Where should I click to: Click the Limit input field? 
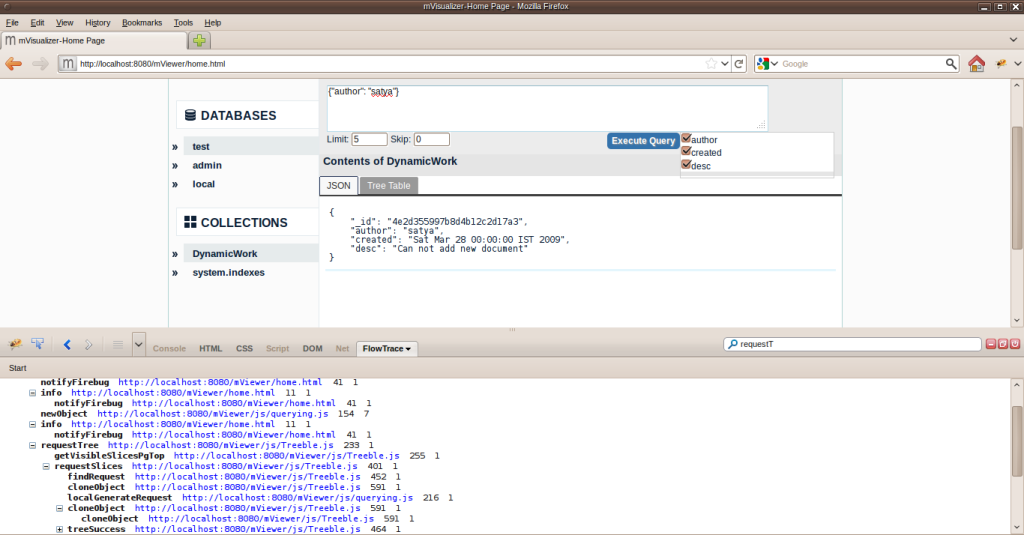(369, 139)
